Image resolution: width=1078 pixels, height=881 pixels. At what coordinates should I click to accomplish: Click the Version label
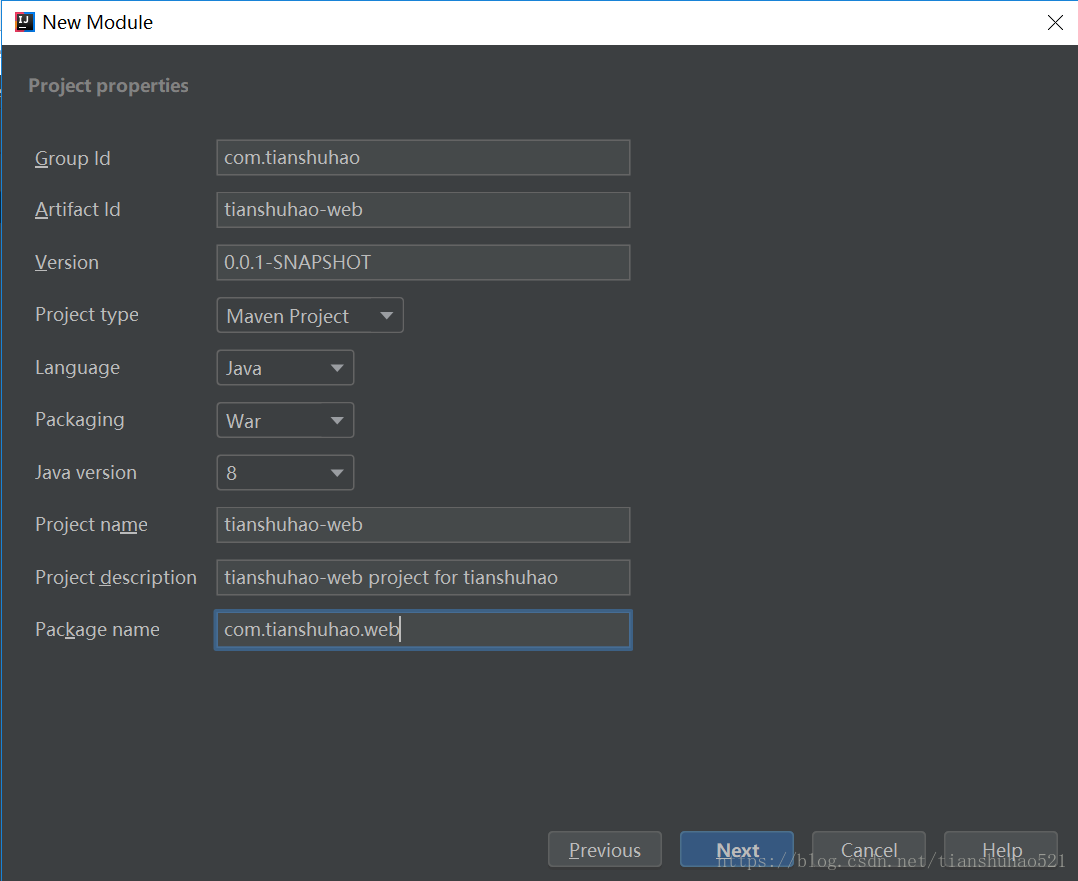point(67,262)
